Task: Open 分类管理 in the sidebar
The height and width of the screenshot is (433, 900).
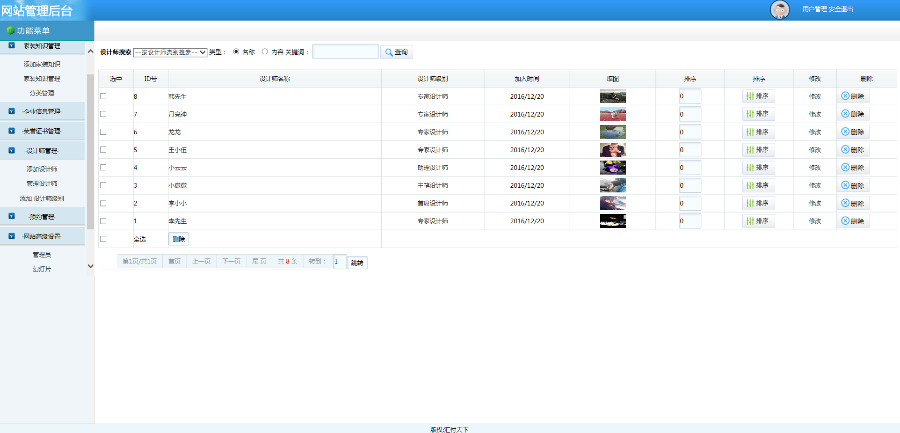Action: tap(42, 93)
